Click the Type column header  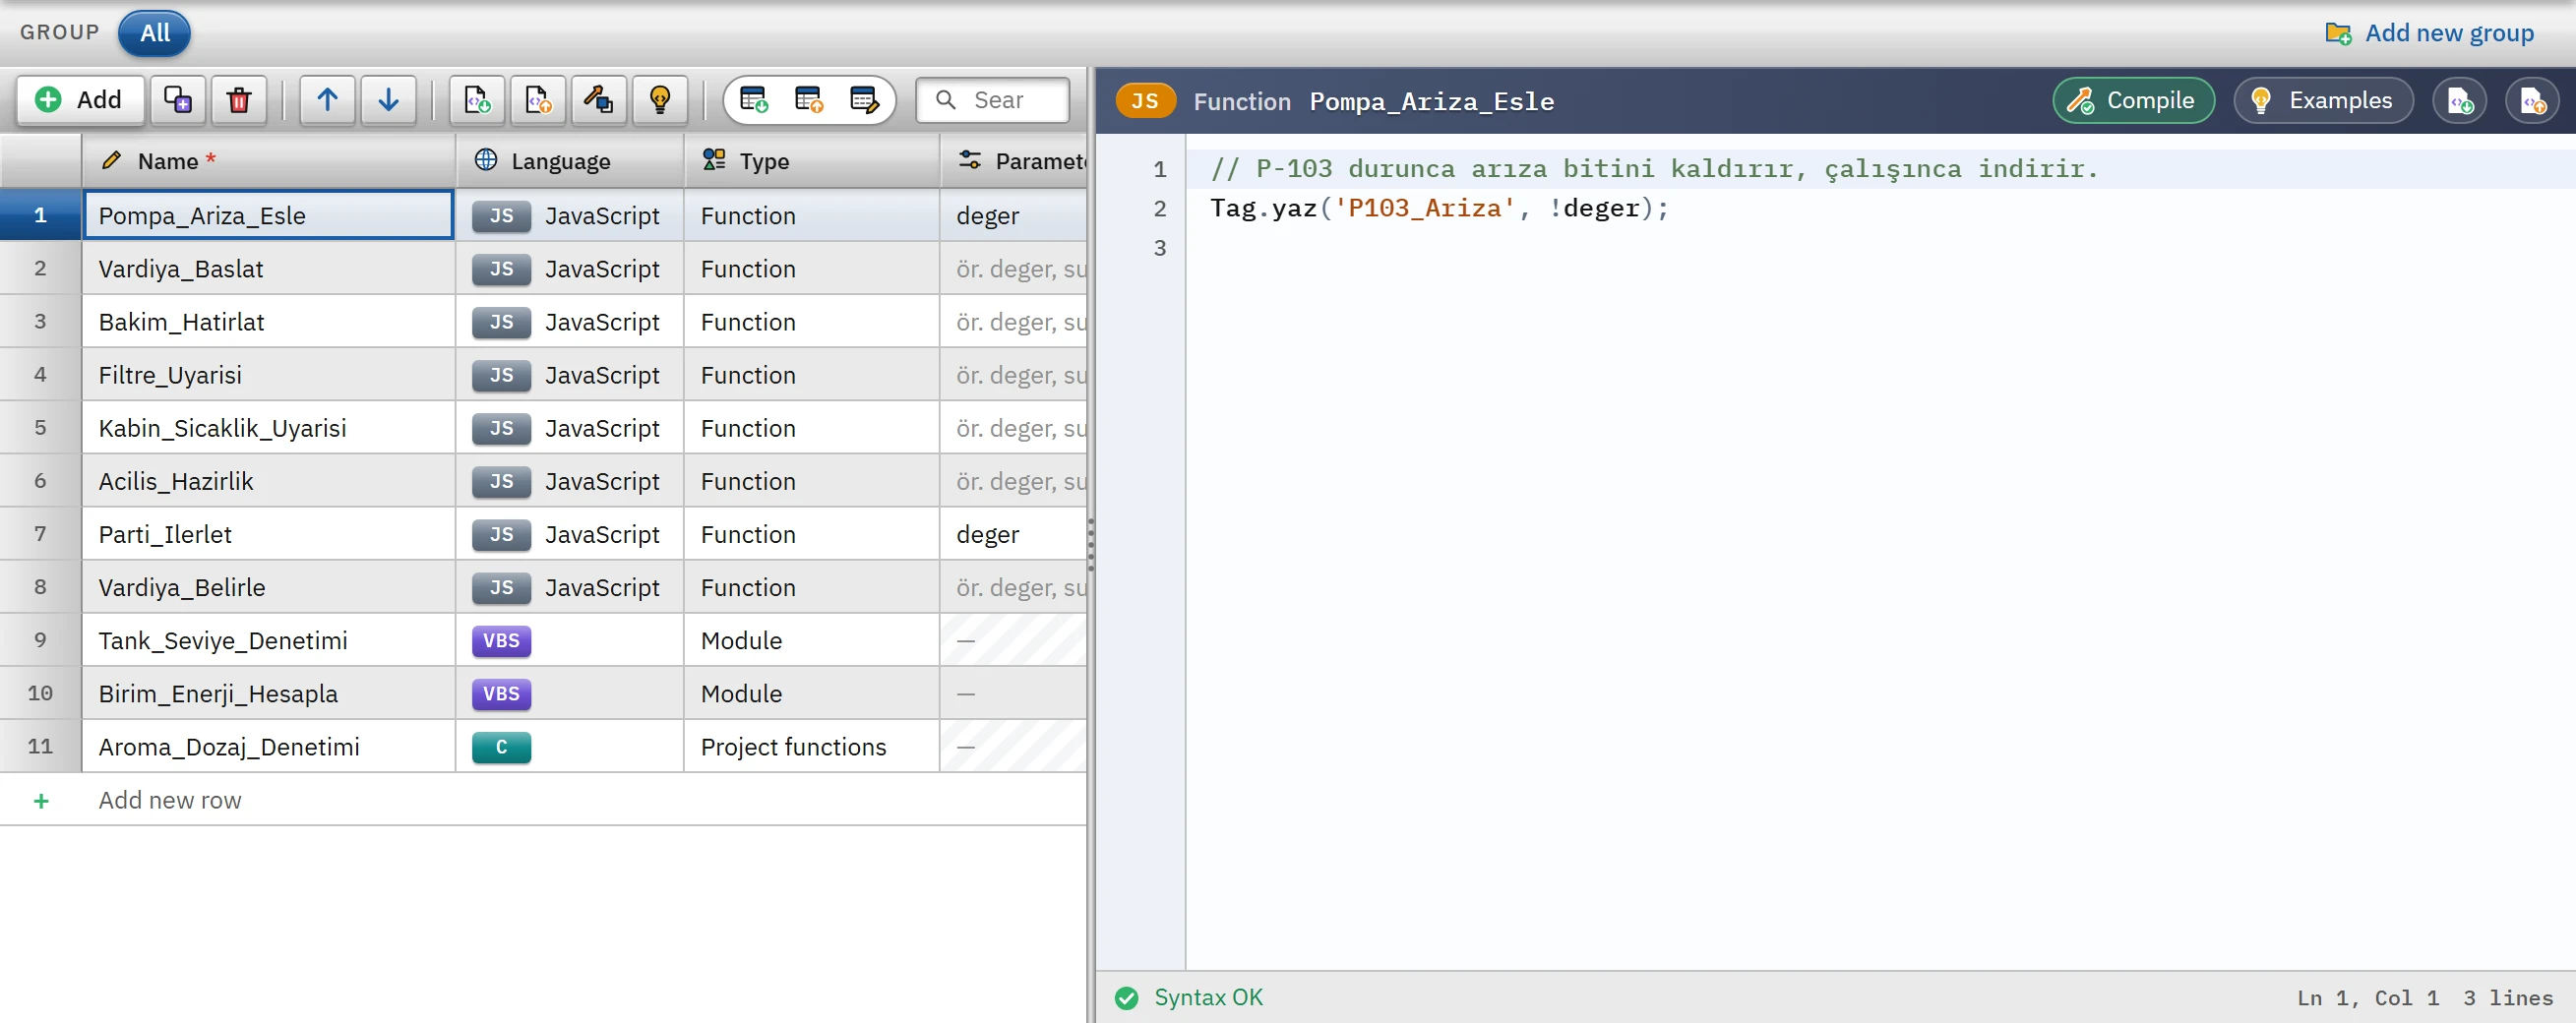[812, 161]
